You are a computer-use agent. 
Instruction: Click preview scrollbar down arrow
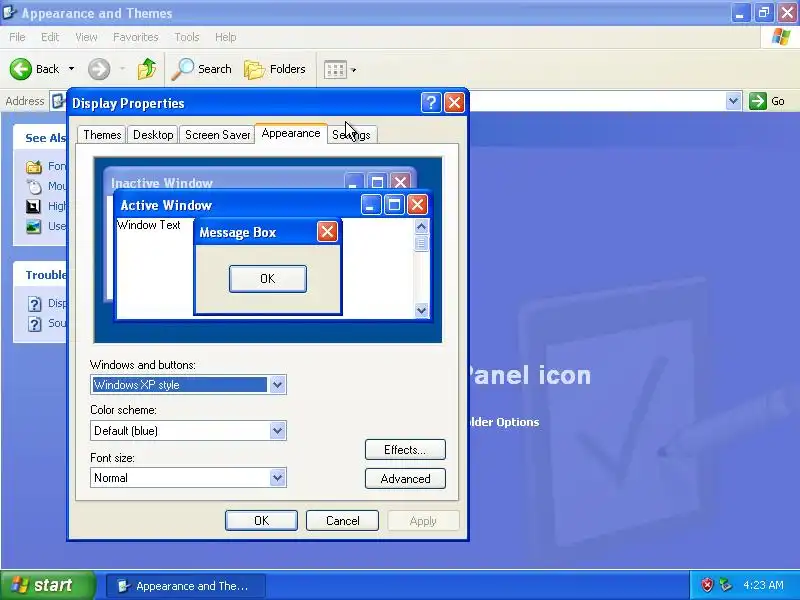click(x=421, y=310)
